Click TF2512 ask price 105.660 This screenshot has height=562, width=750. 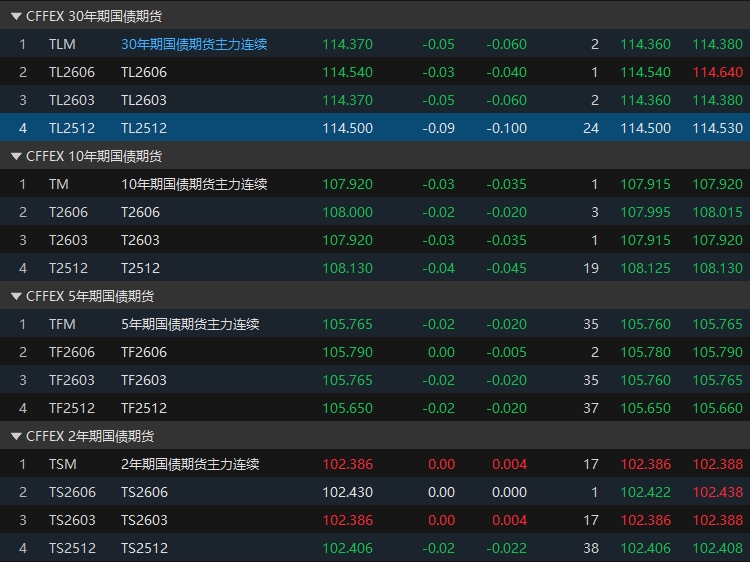(717, 408)
